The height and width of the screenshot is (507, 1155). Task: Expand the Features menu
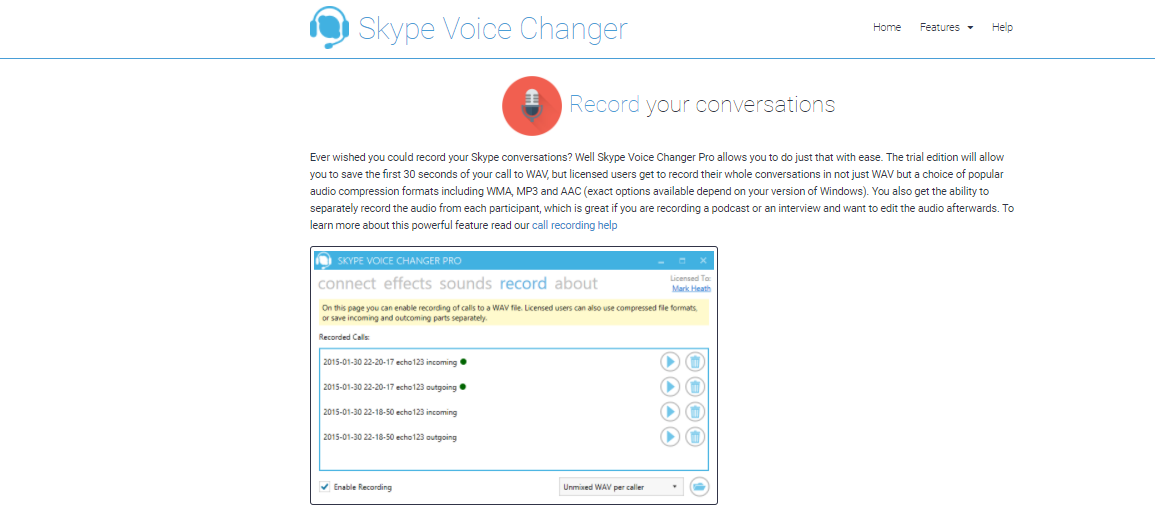pyautogui.click(x=947, y=27)
